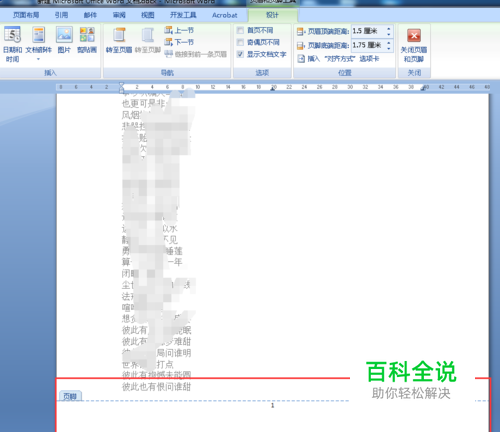500x432 pixels.
Task: Insert a Picture (图片) into the footer
Action: pos(64,41)
